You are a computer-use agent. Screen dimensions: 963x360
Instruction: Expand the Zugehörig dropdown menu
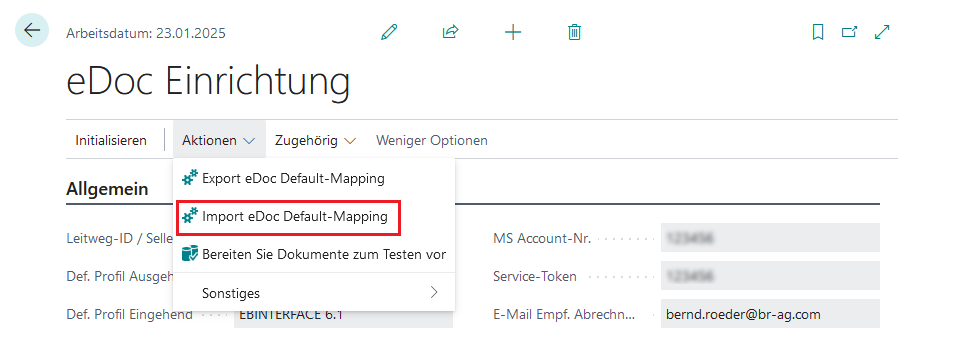tap(315, 140)
